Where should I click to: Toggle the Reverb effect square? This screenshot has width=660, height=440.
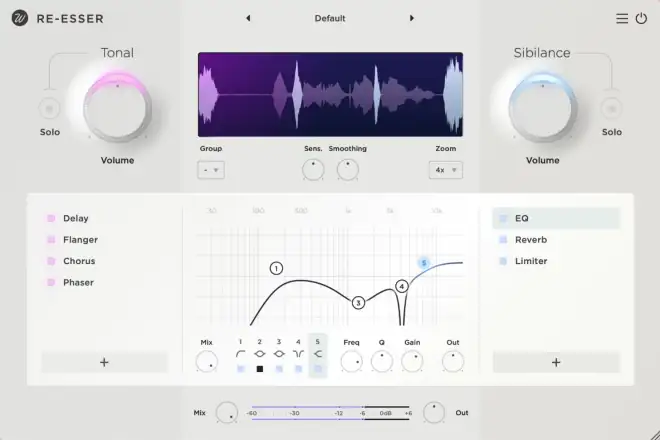coord(503,240)
